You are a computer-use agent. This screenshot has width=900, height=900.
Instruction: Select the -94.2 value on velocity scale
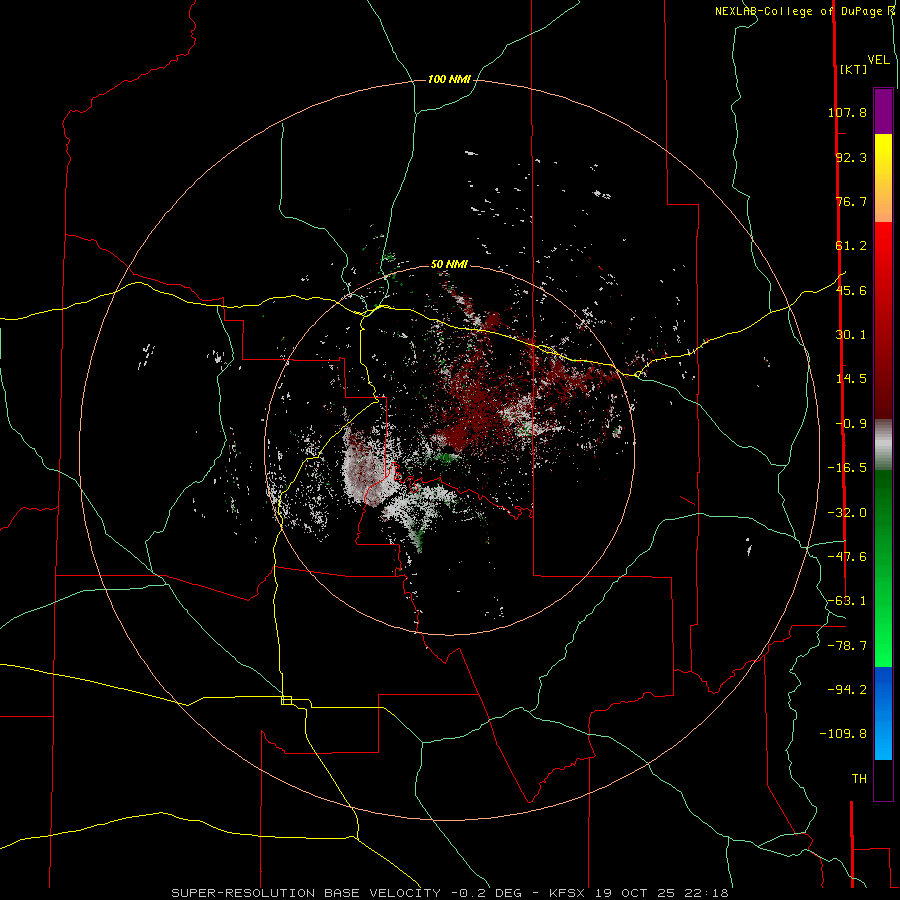pos(847,689)
